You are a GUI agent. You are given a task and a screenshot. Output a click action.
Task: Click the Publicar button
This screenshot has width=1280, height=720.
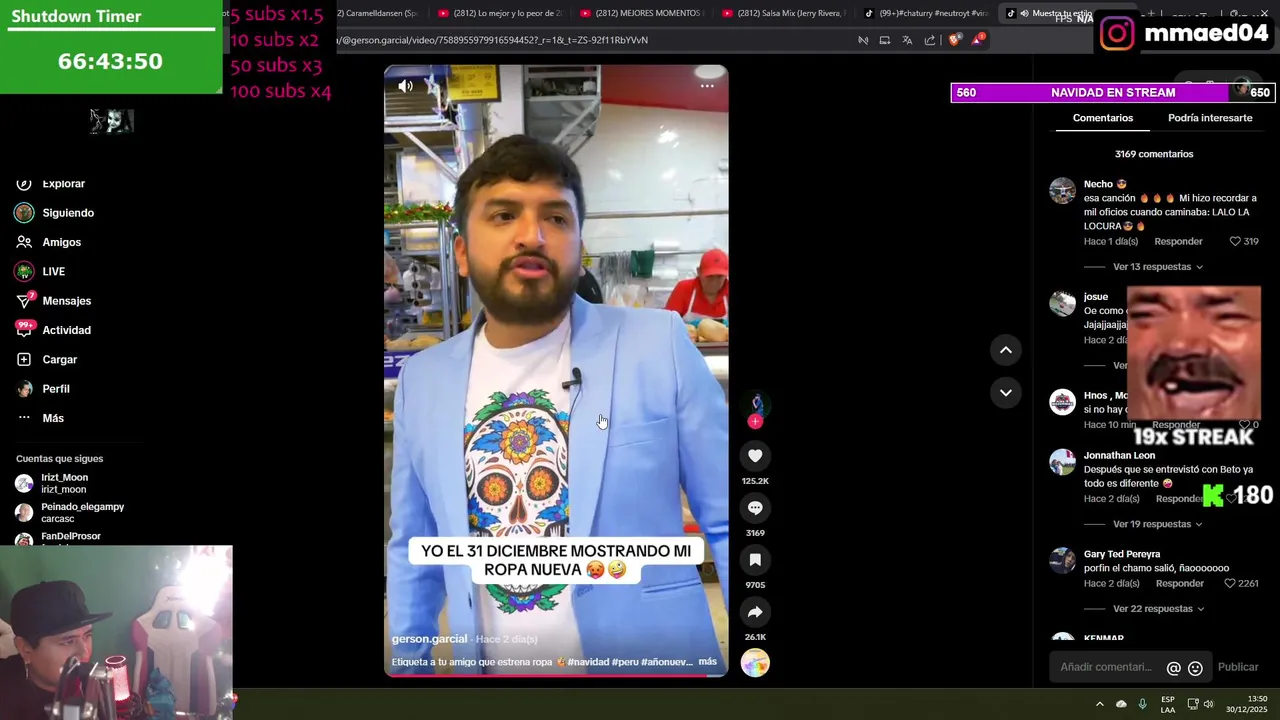(1238, 667)
